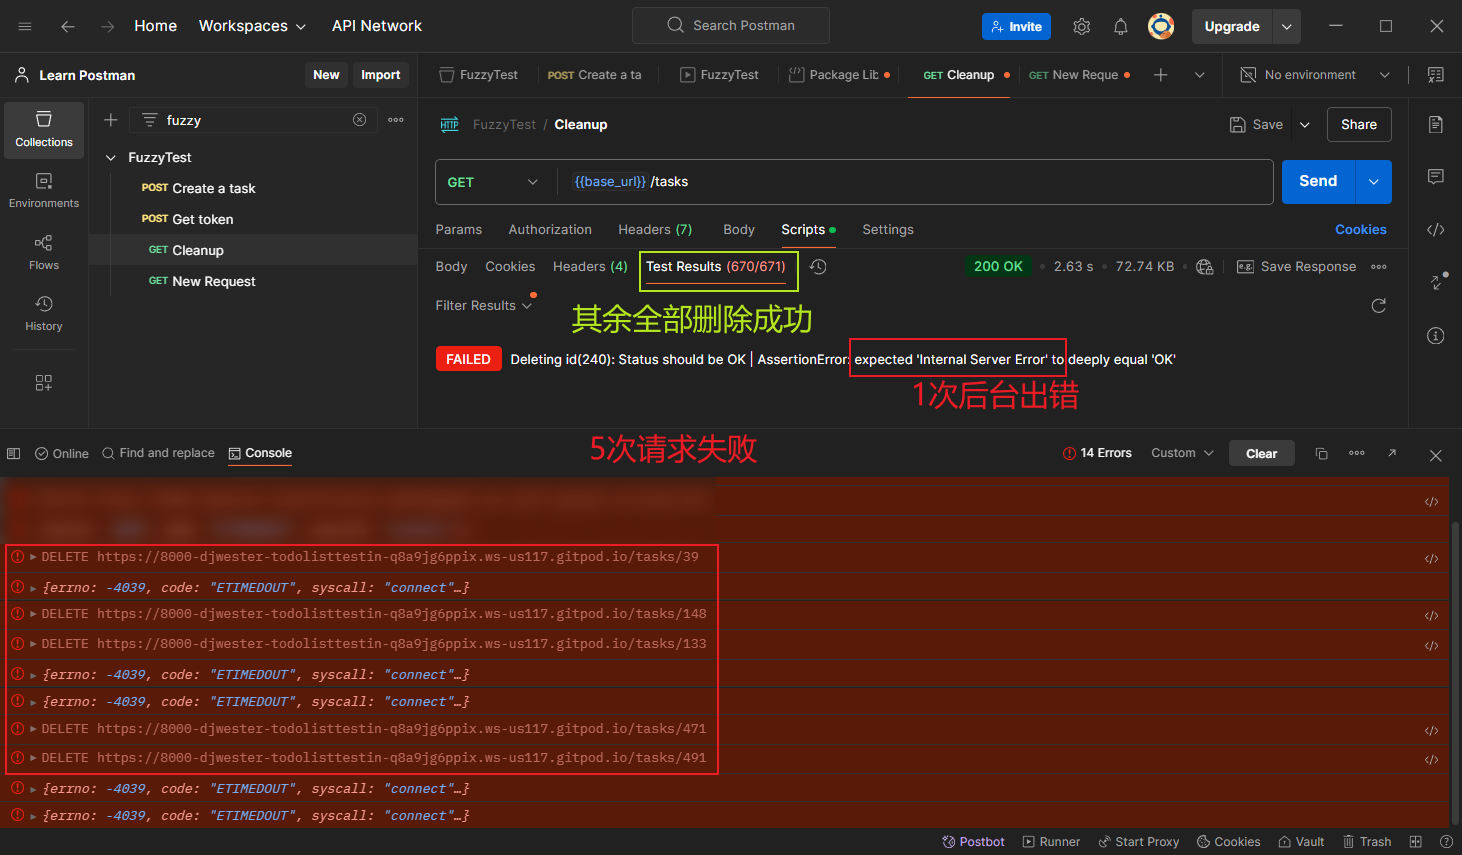This screenshot has width=1462, height=855.
Task: Switch to the Params tab
Action: [x=459, y=230]
